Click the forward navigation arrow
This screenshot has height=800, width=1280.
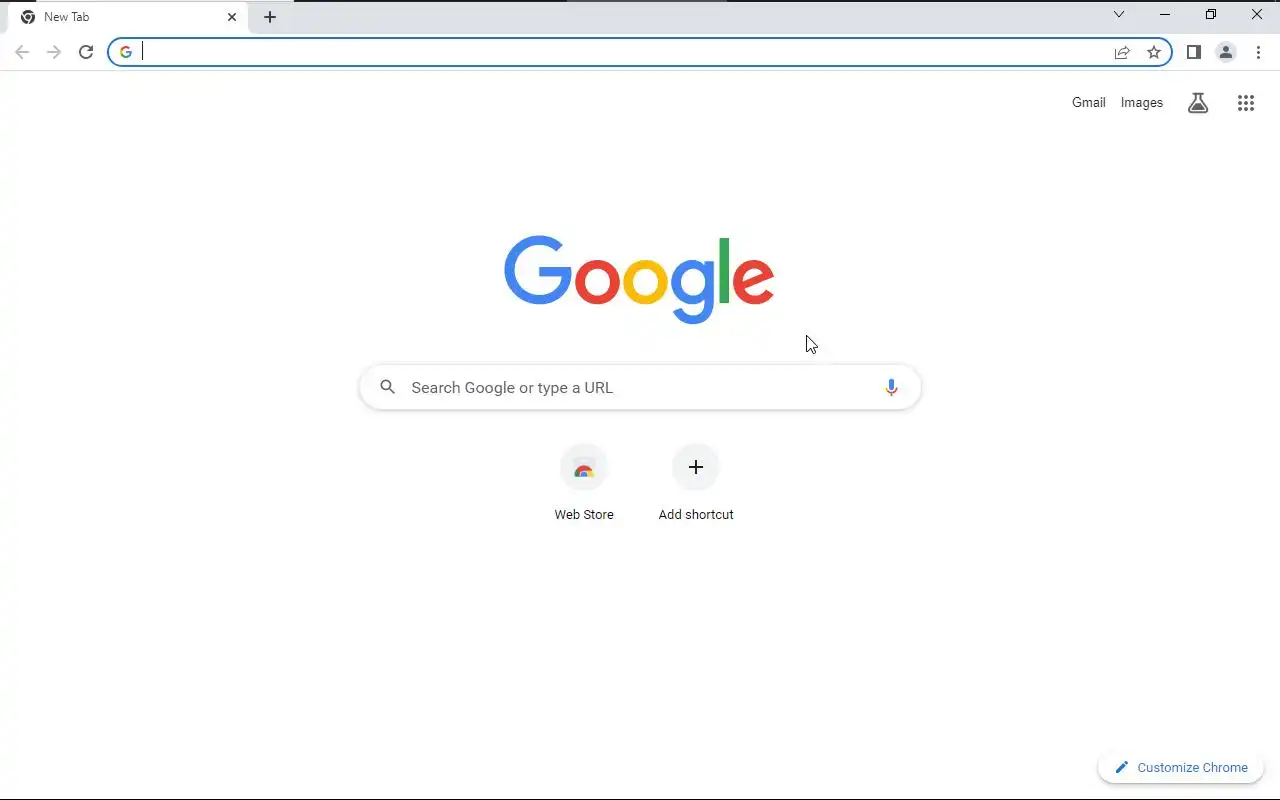[54, 52]
